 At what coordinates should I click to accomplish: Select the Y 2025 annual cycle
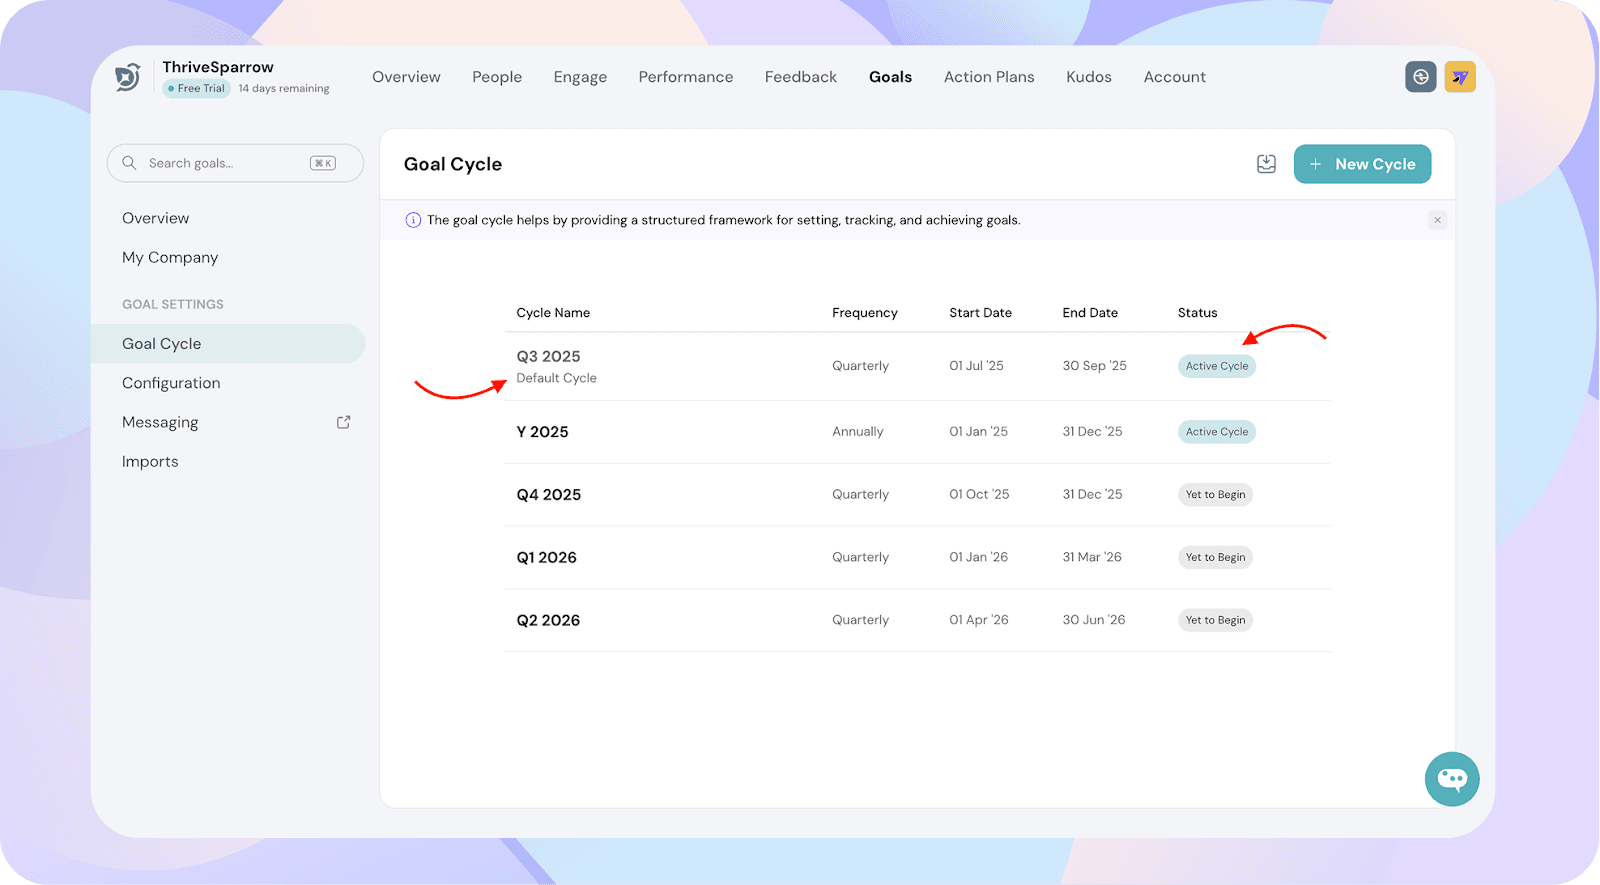(x=542, y=432)
